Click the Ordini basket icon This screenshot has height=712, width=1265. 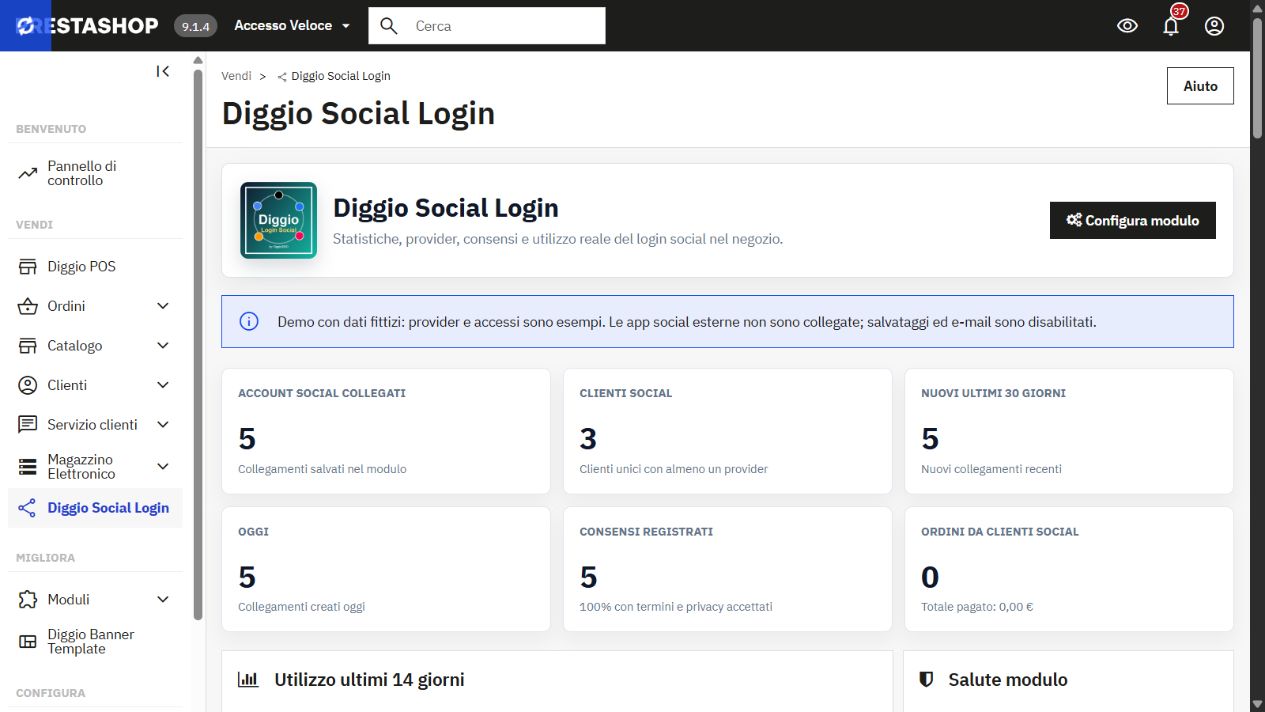click(x=28, y=306)
